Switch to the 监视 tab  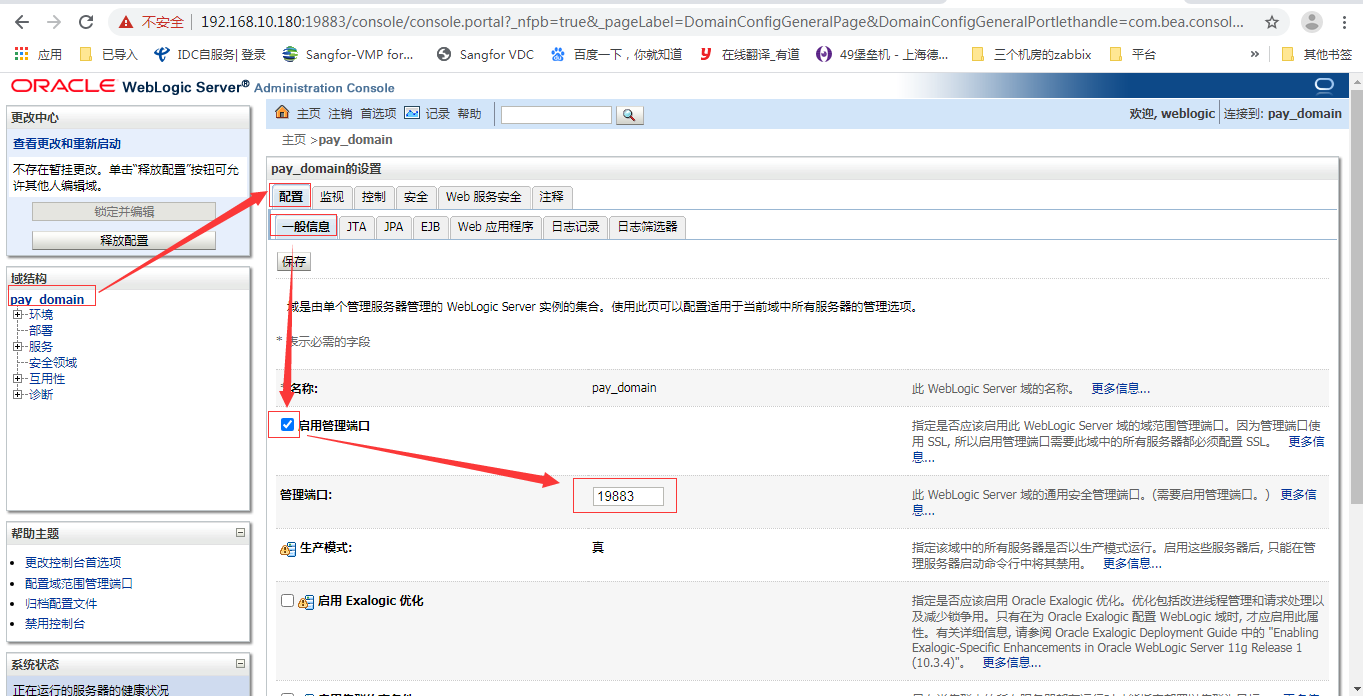(x=332, y=197)
